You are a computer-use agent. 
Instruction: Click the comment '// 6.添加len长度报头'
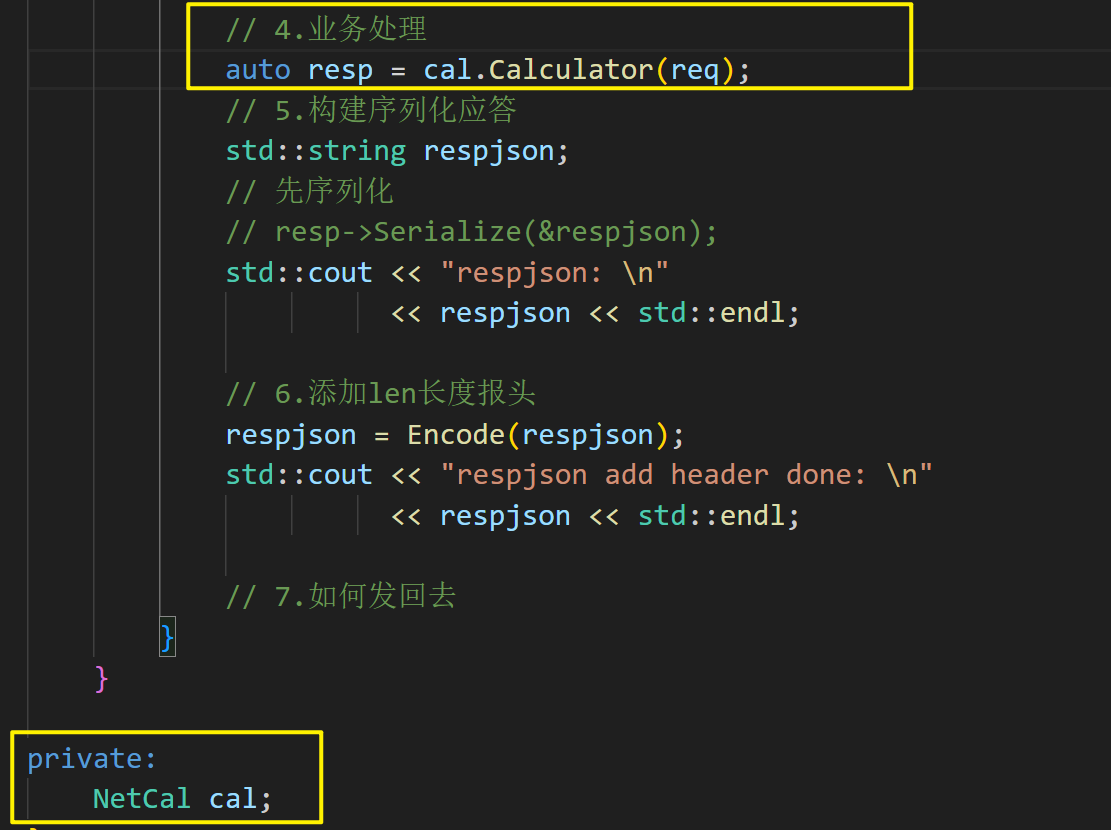[380, 393]
